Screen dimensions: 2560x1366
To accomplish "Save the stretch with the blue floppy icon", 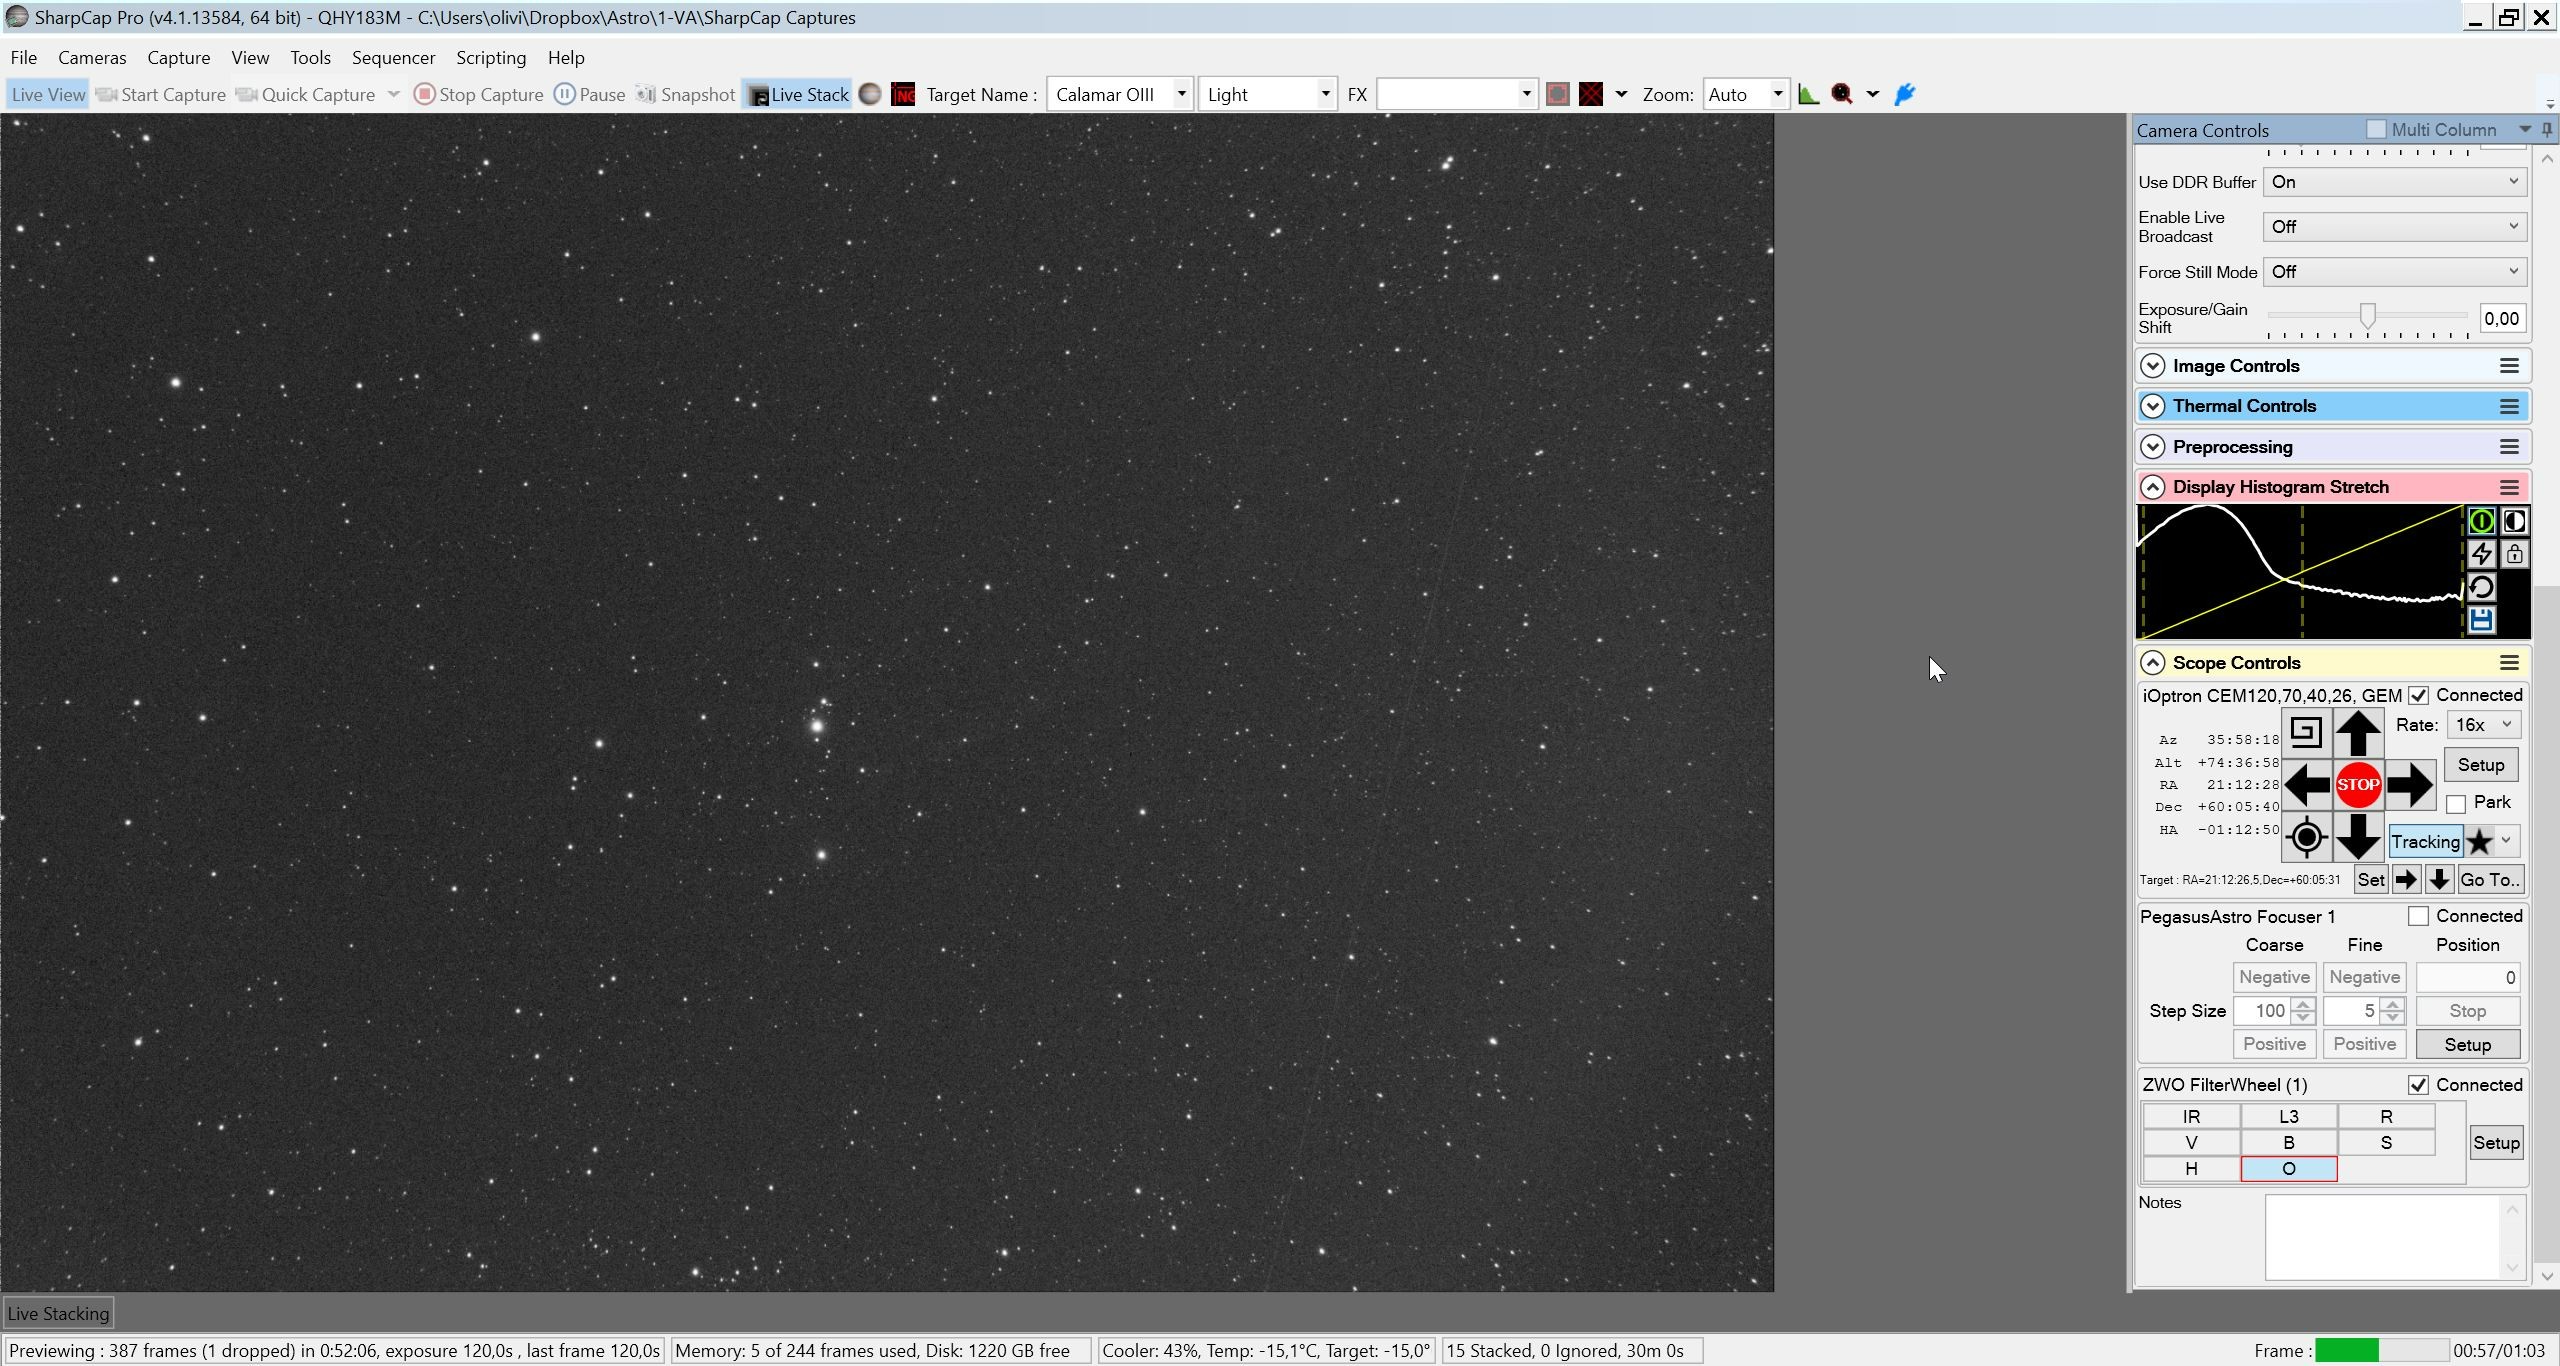I will tap(2481, 620).
